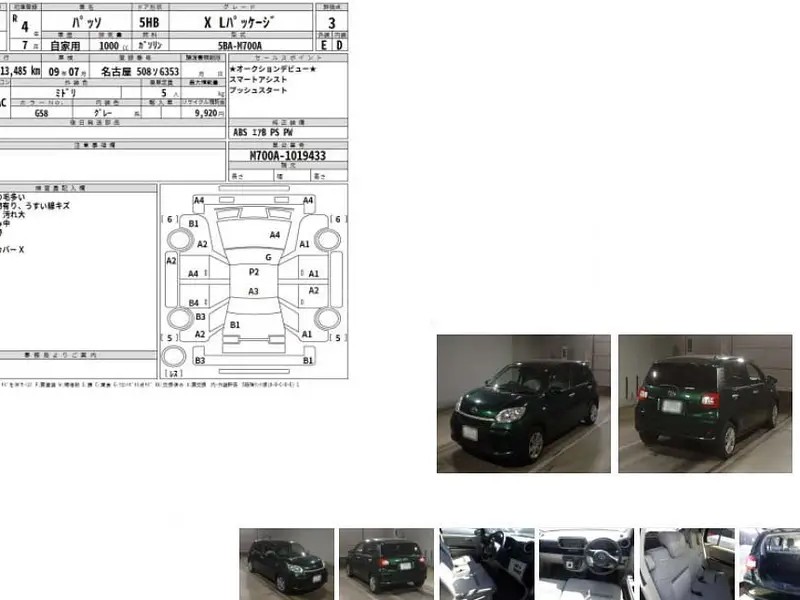The width and height of the screenshot is (800, 600).
Task: View the rear seats interior thumbnail
Action: pos(686,563)
